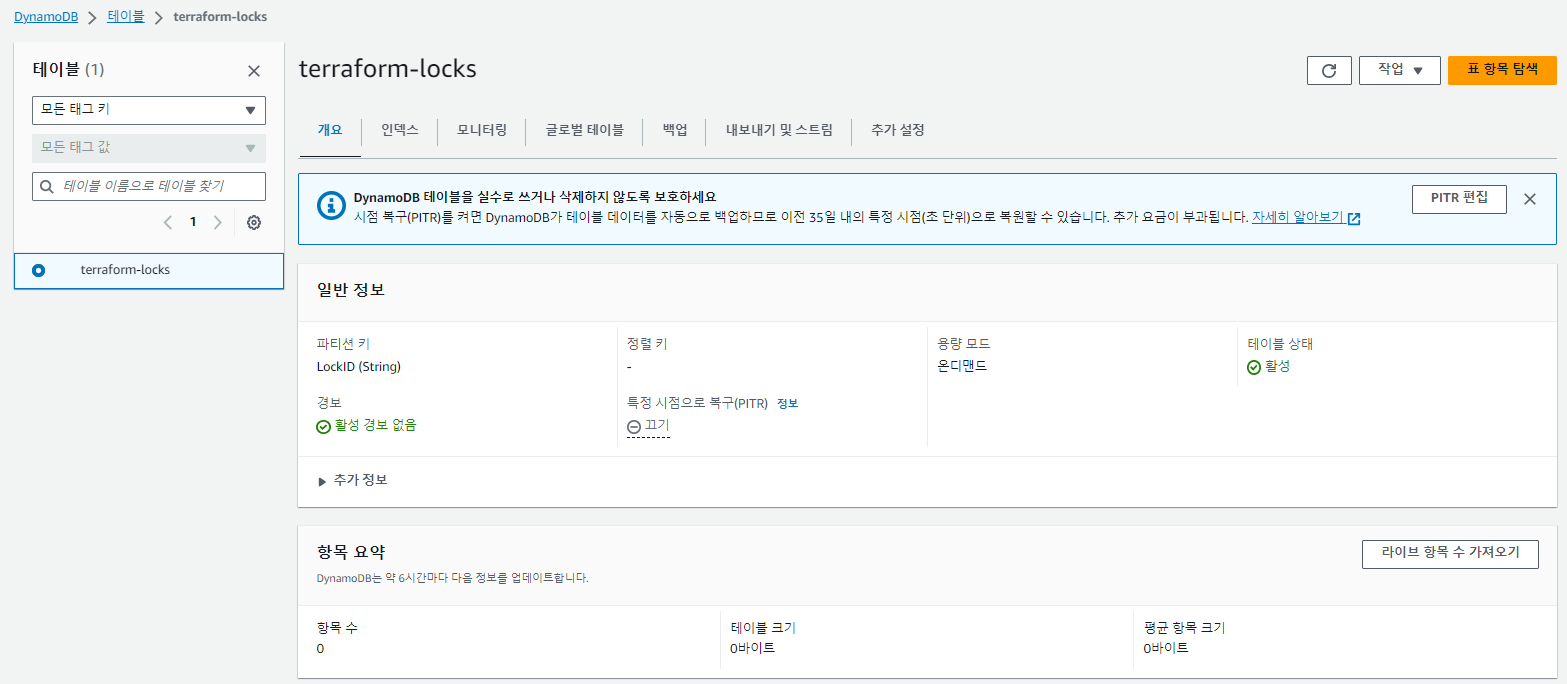Open the 백업 tab
Screen dimensions: 1567x684
click(675, 130)
